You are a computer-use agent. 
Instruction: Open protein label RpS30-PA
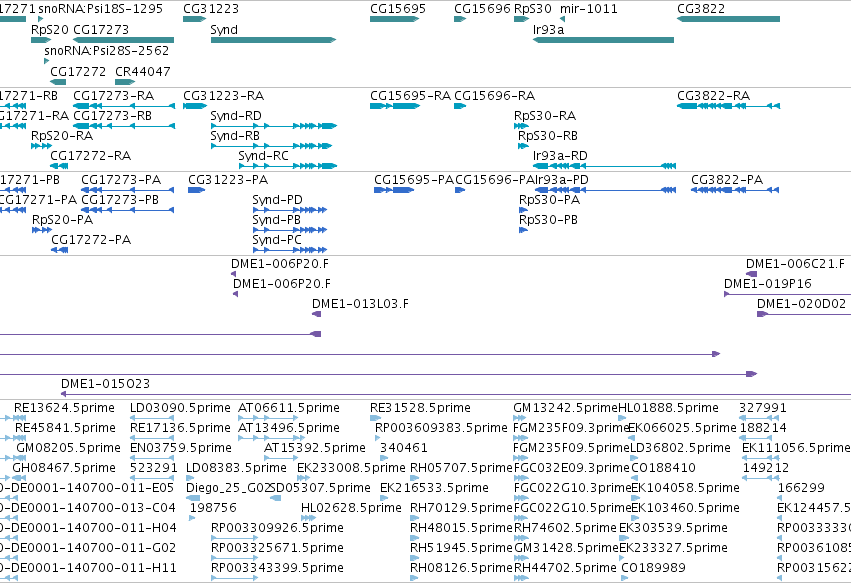pyautogui.click(x=550, y=200)
